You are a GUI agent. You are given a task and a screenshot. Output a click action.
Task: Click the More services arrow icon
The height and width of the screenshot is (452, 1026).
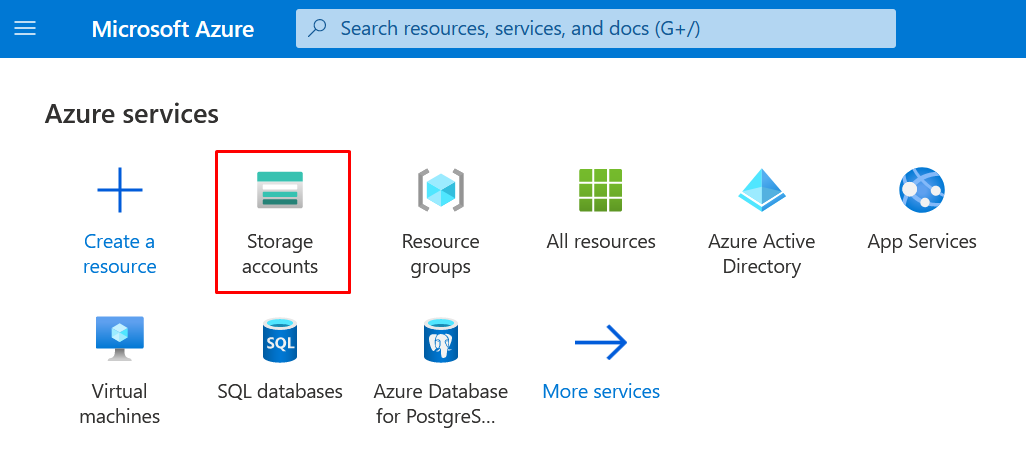tap(600, 343)
